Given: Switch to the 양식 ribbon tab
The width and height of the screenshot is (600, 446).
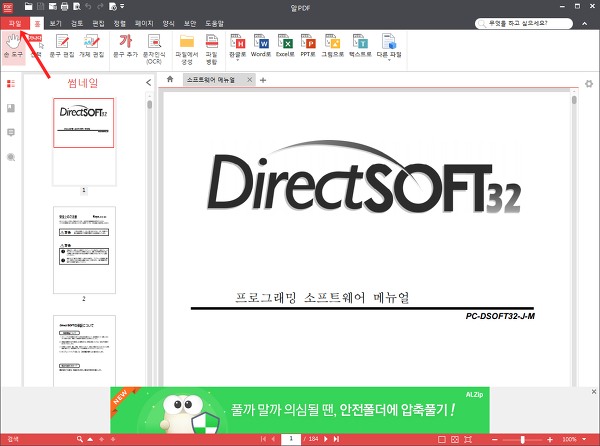Looking at the screenshot, I should (x=168, y=23).
